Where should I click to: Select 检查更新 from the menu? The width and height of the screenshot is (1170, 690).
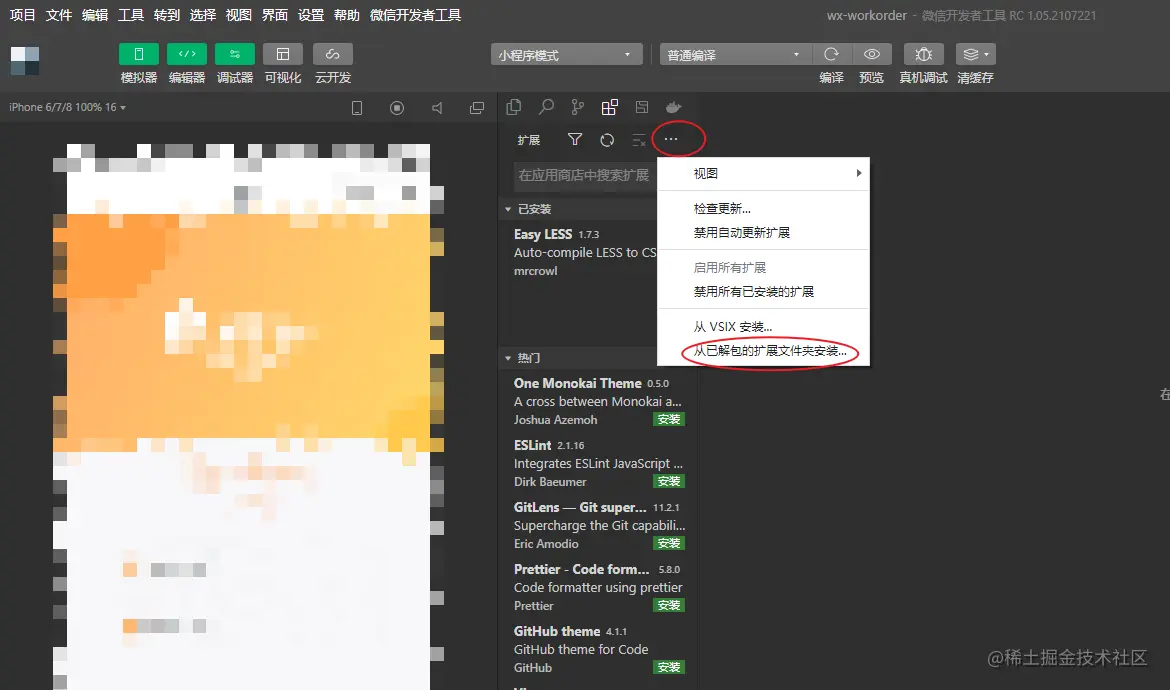763,209
